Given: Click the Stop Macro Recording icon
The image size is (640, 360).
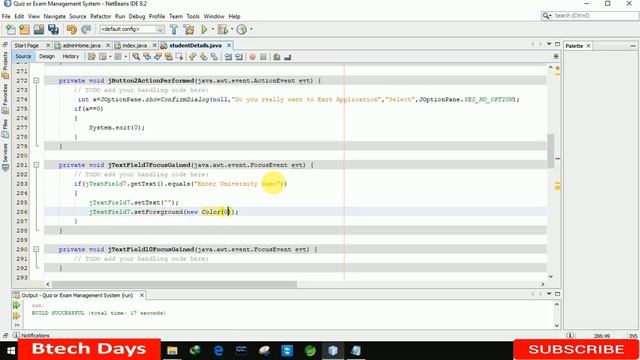Looking at the screenshot, I should click(263, 57).
